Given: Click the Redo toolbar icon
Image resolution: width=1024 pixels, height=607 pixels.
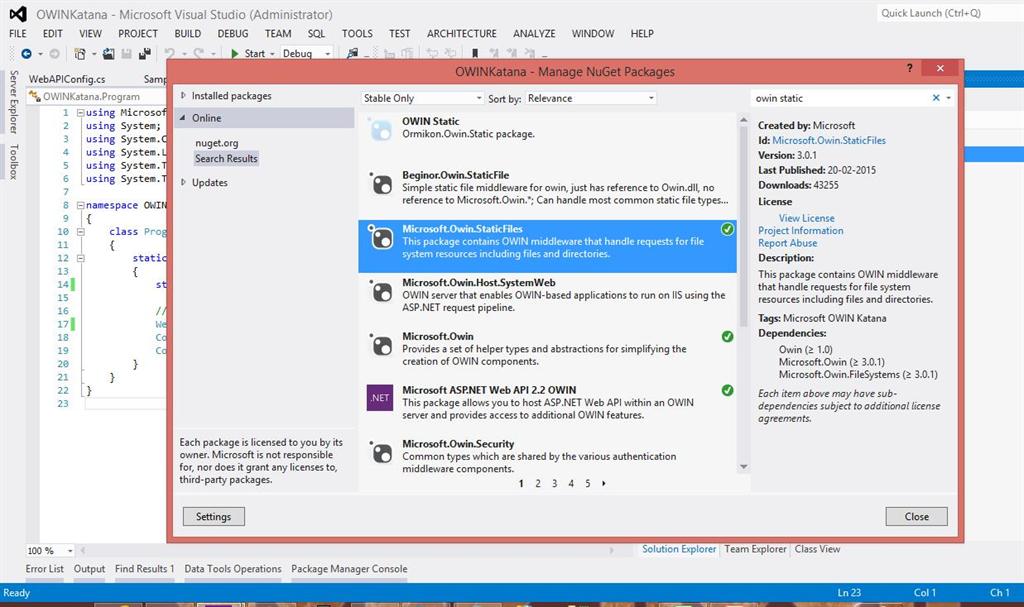Looking at the screenshot, I should click(x=199, y=54).
